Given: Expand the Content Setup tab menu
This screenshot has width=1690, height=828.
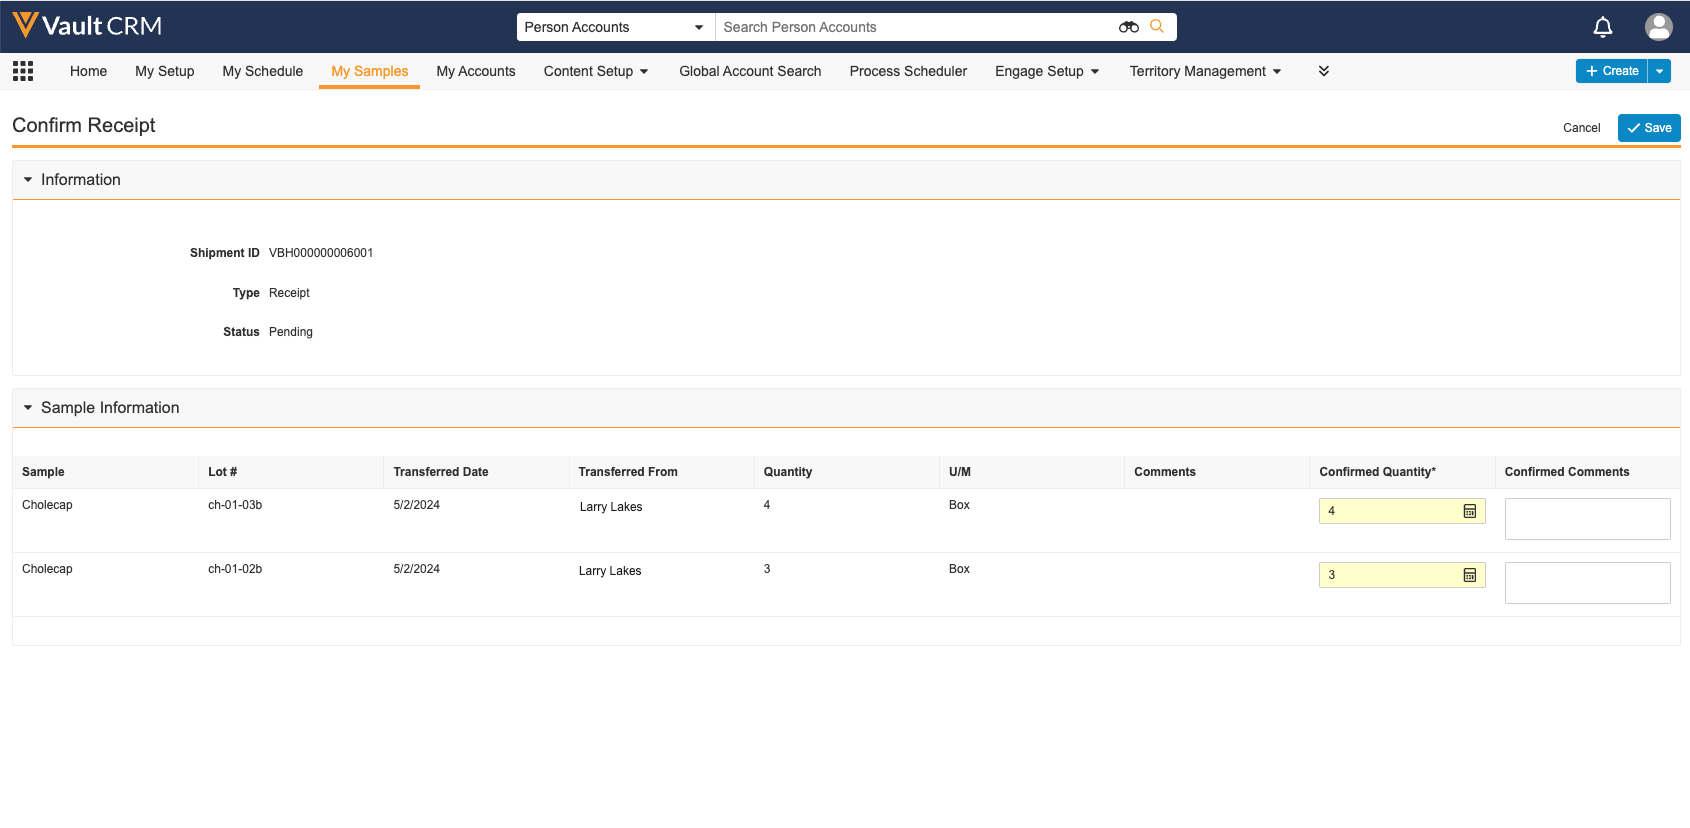Looking at the screenshot, I should point(596,71).
